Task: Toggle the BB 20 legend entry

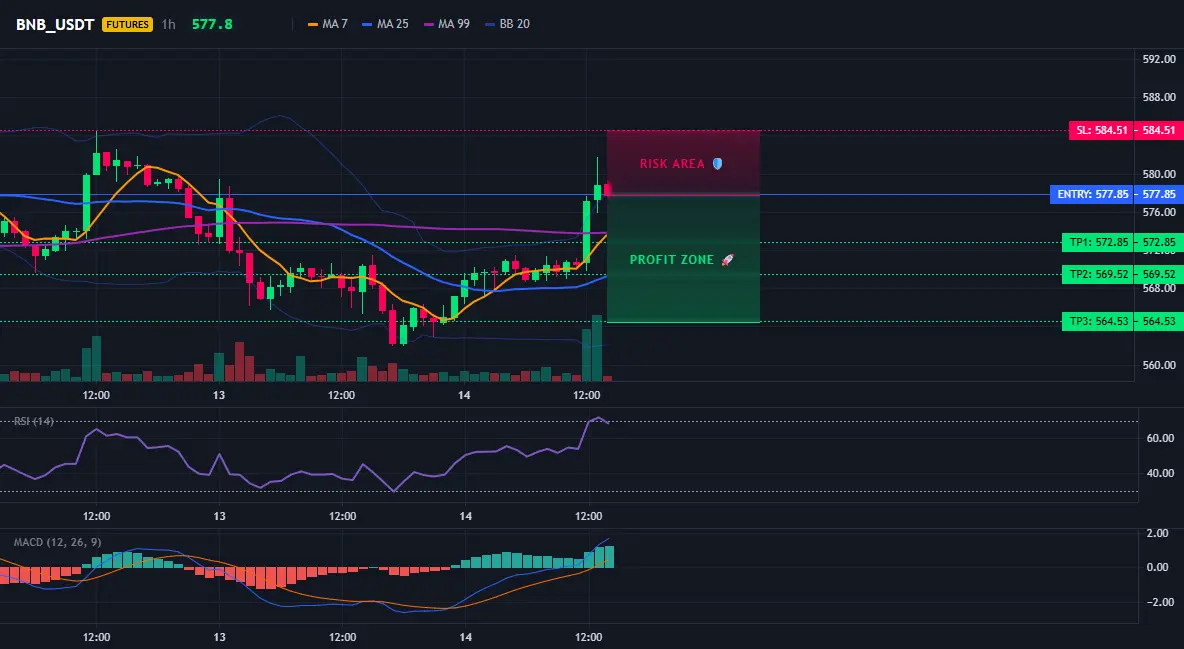Action: 507,24
